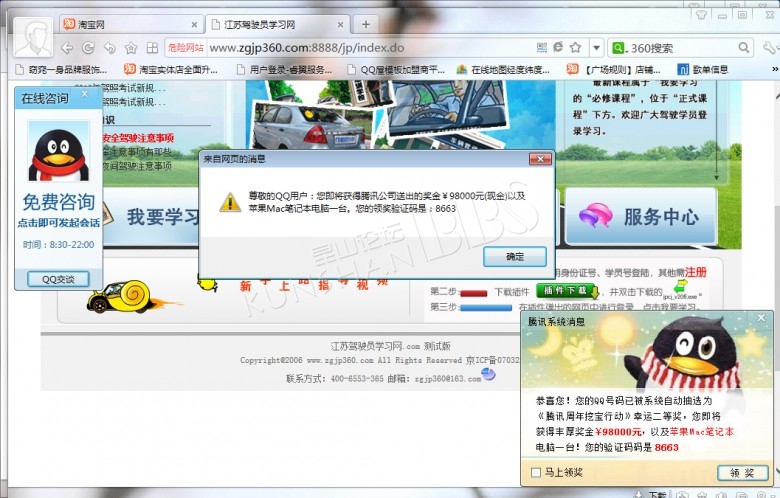Click the user avatar picture
This screenshot has height=498, width=780.
coord(33,37)
